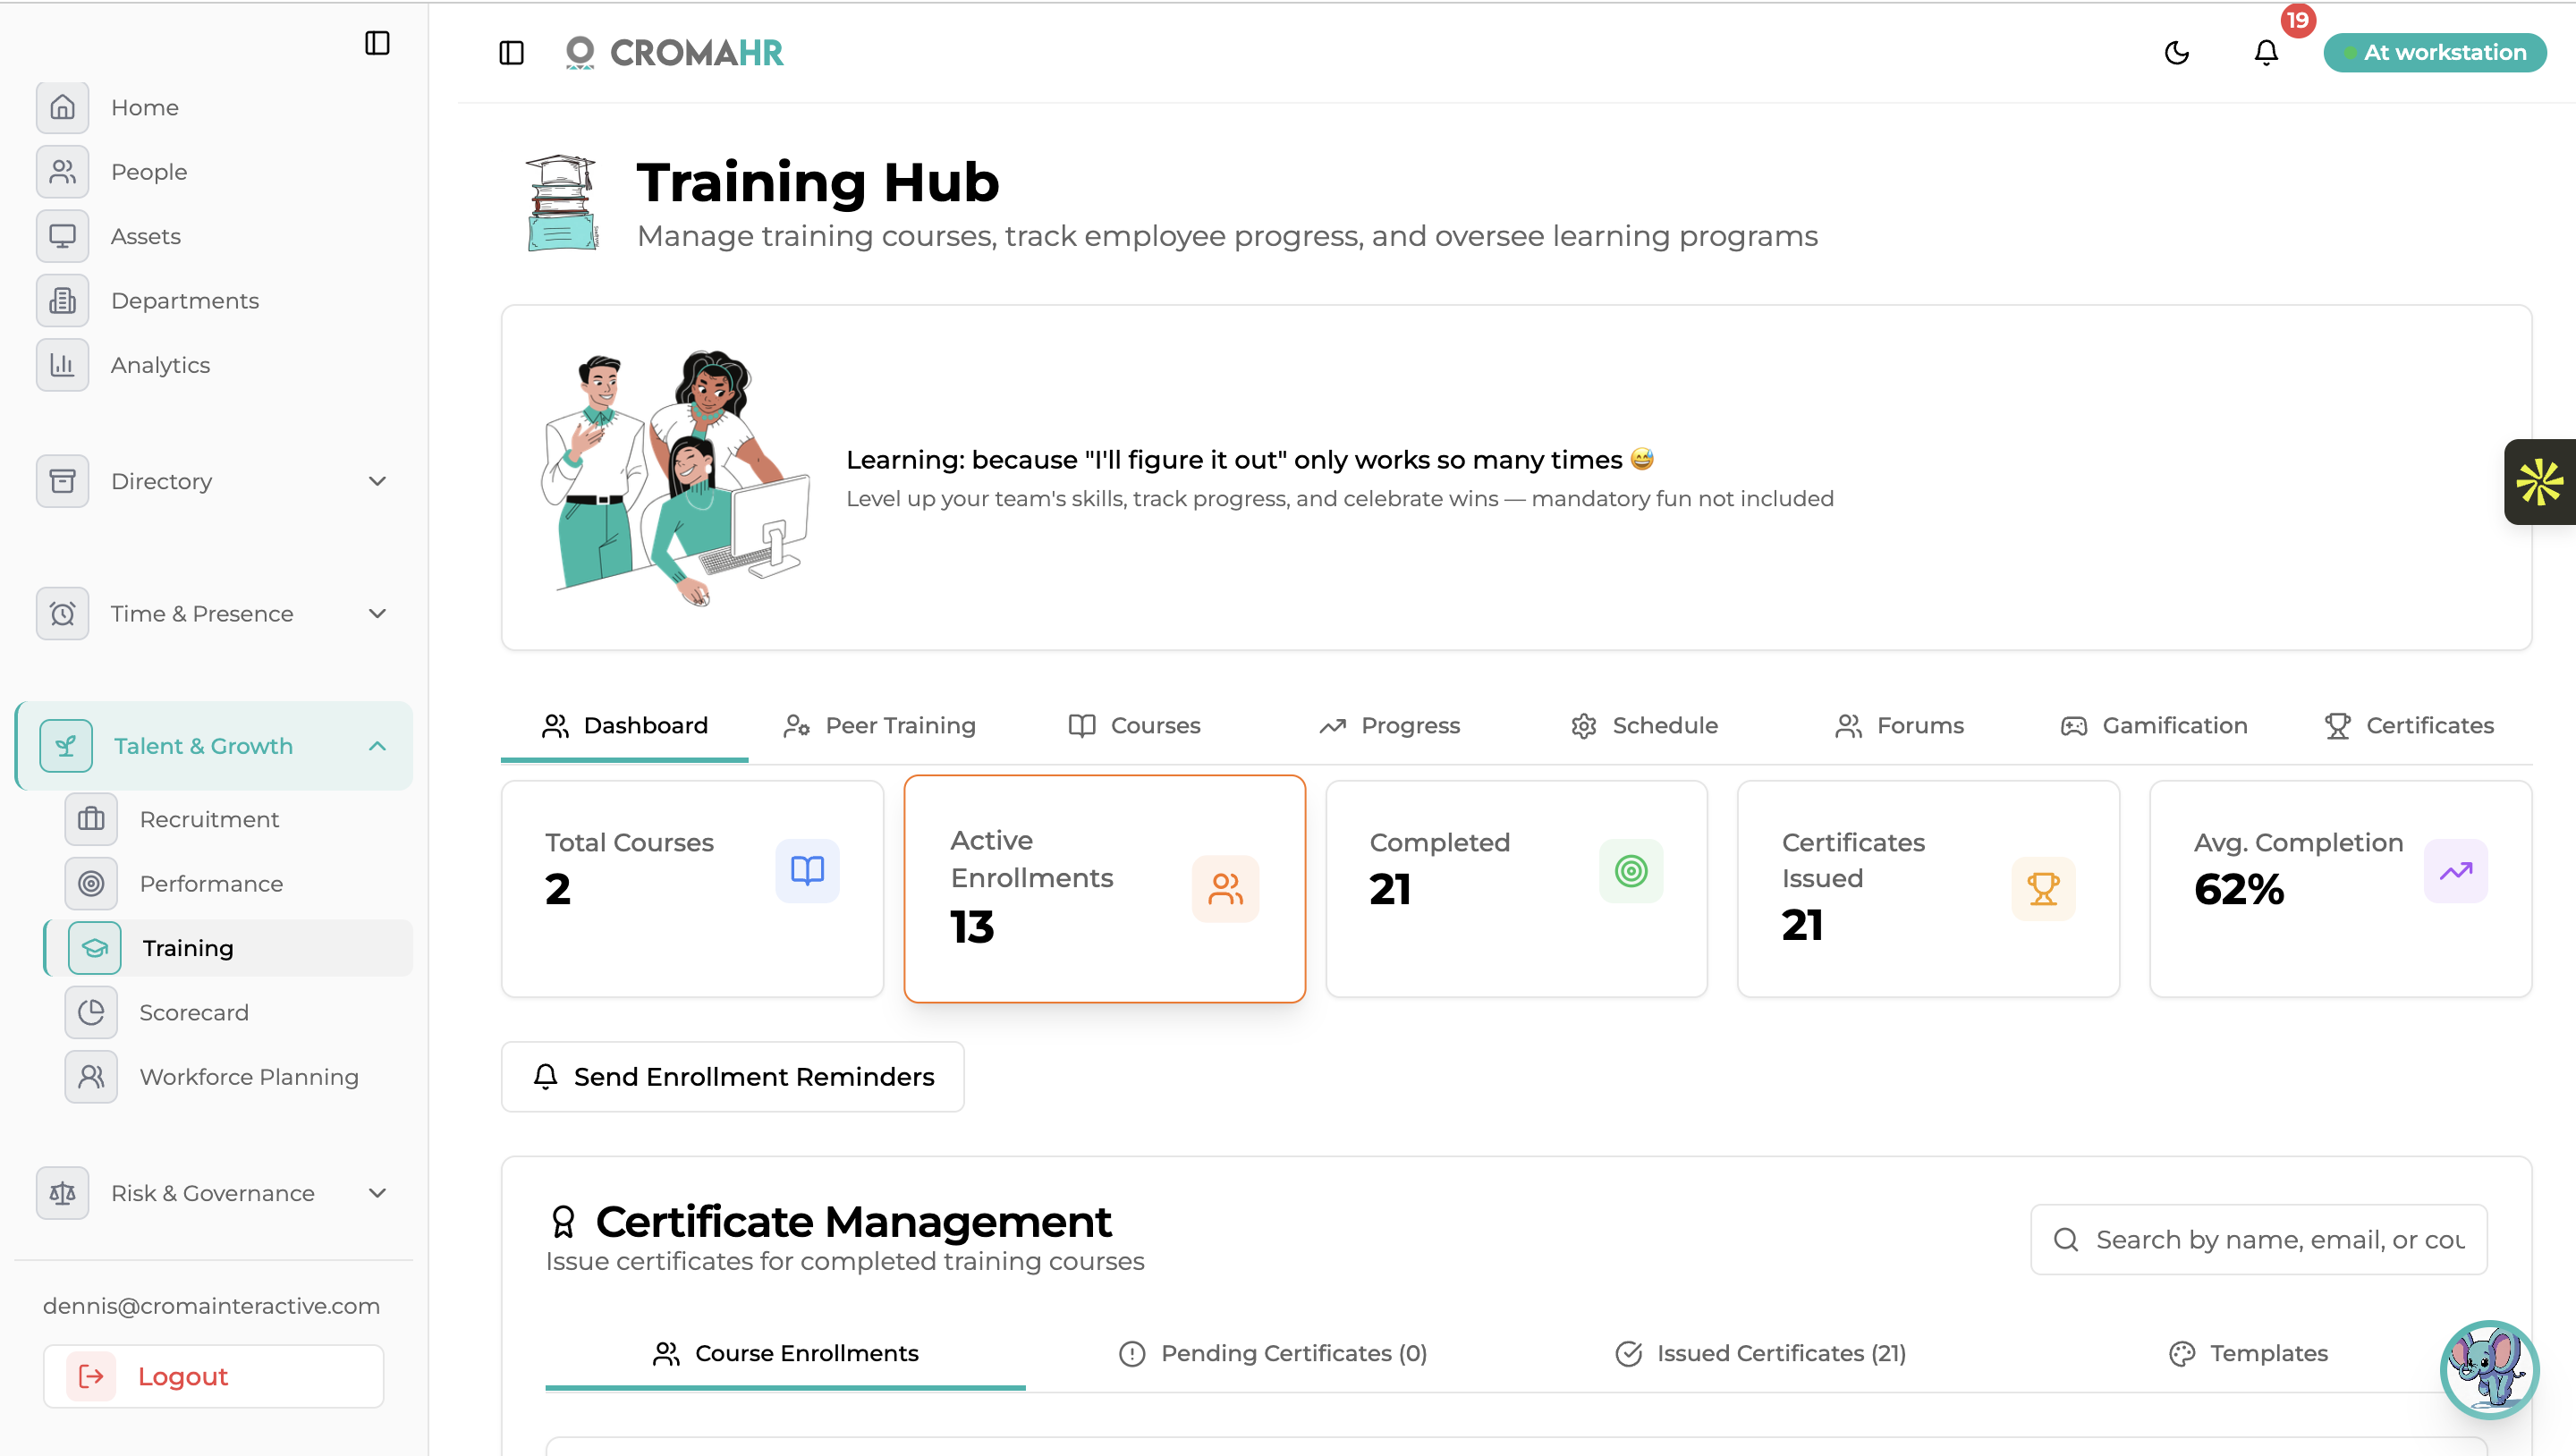Click the Avg. Completion value 62%

pyautogui.click(x=2239, y=889)
